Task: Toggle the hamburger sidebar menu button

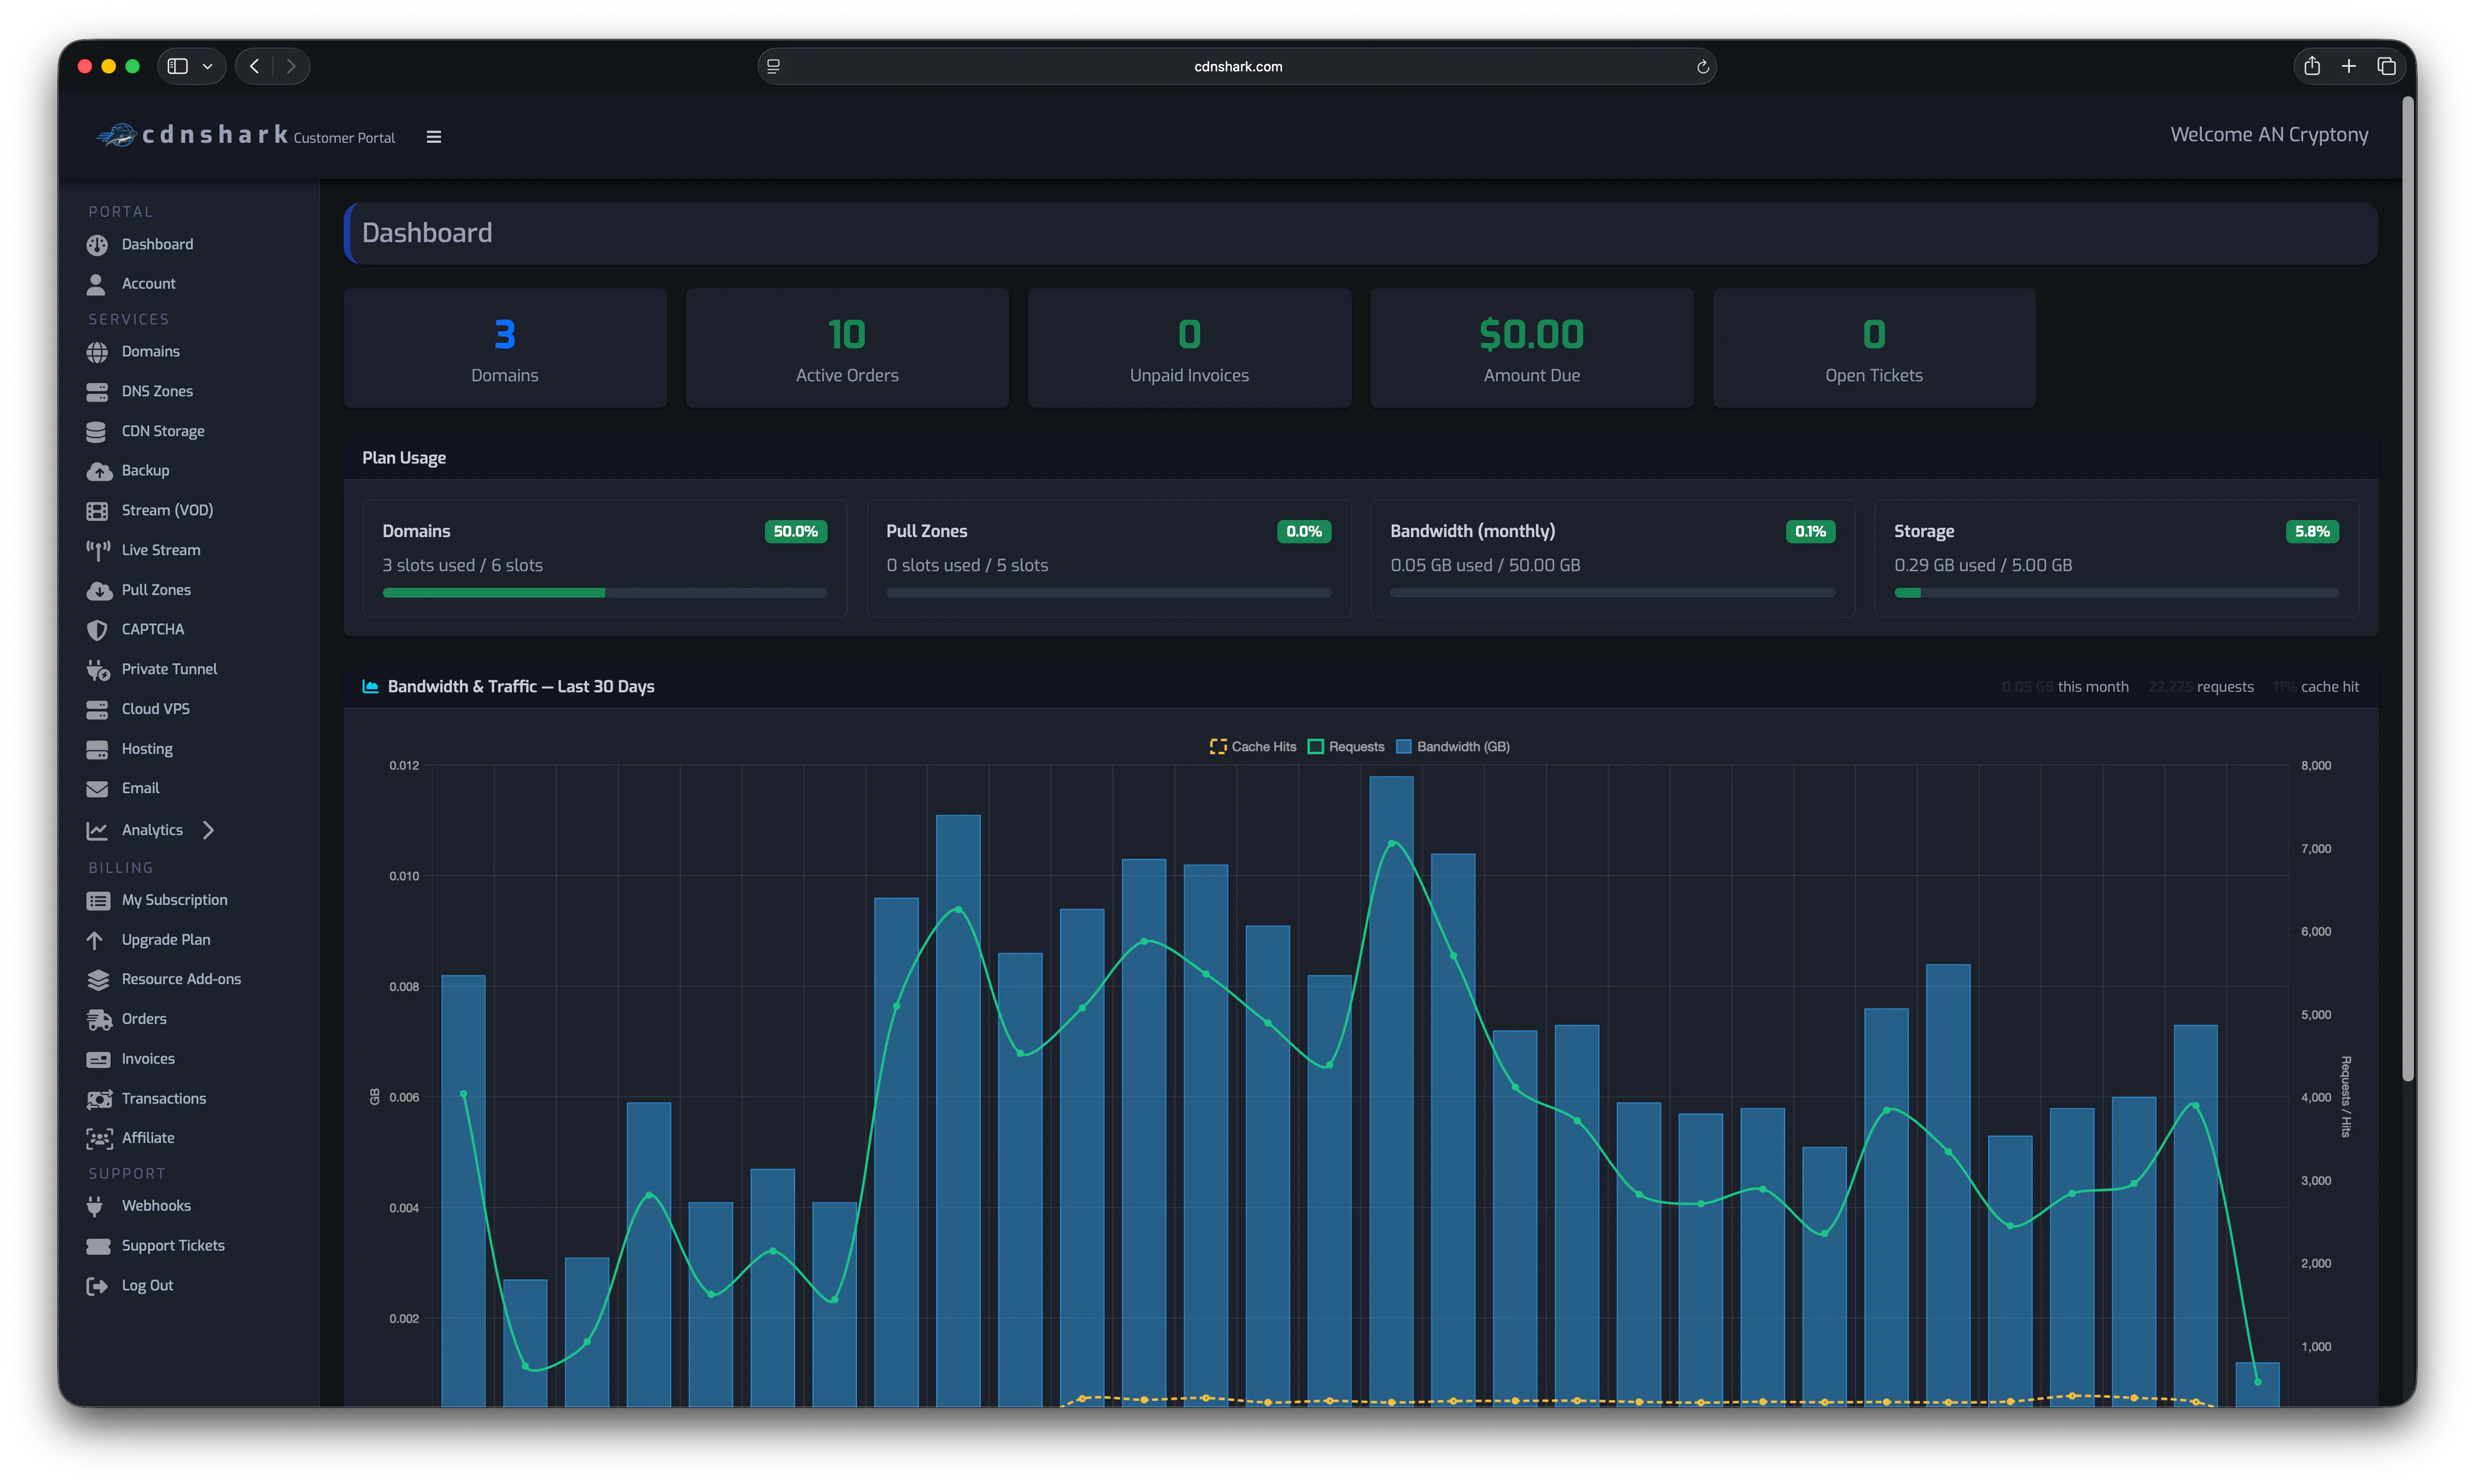Action: [434, 137]
